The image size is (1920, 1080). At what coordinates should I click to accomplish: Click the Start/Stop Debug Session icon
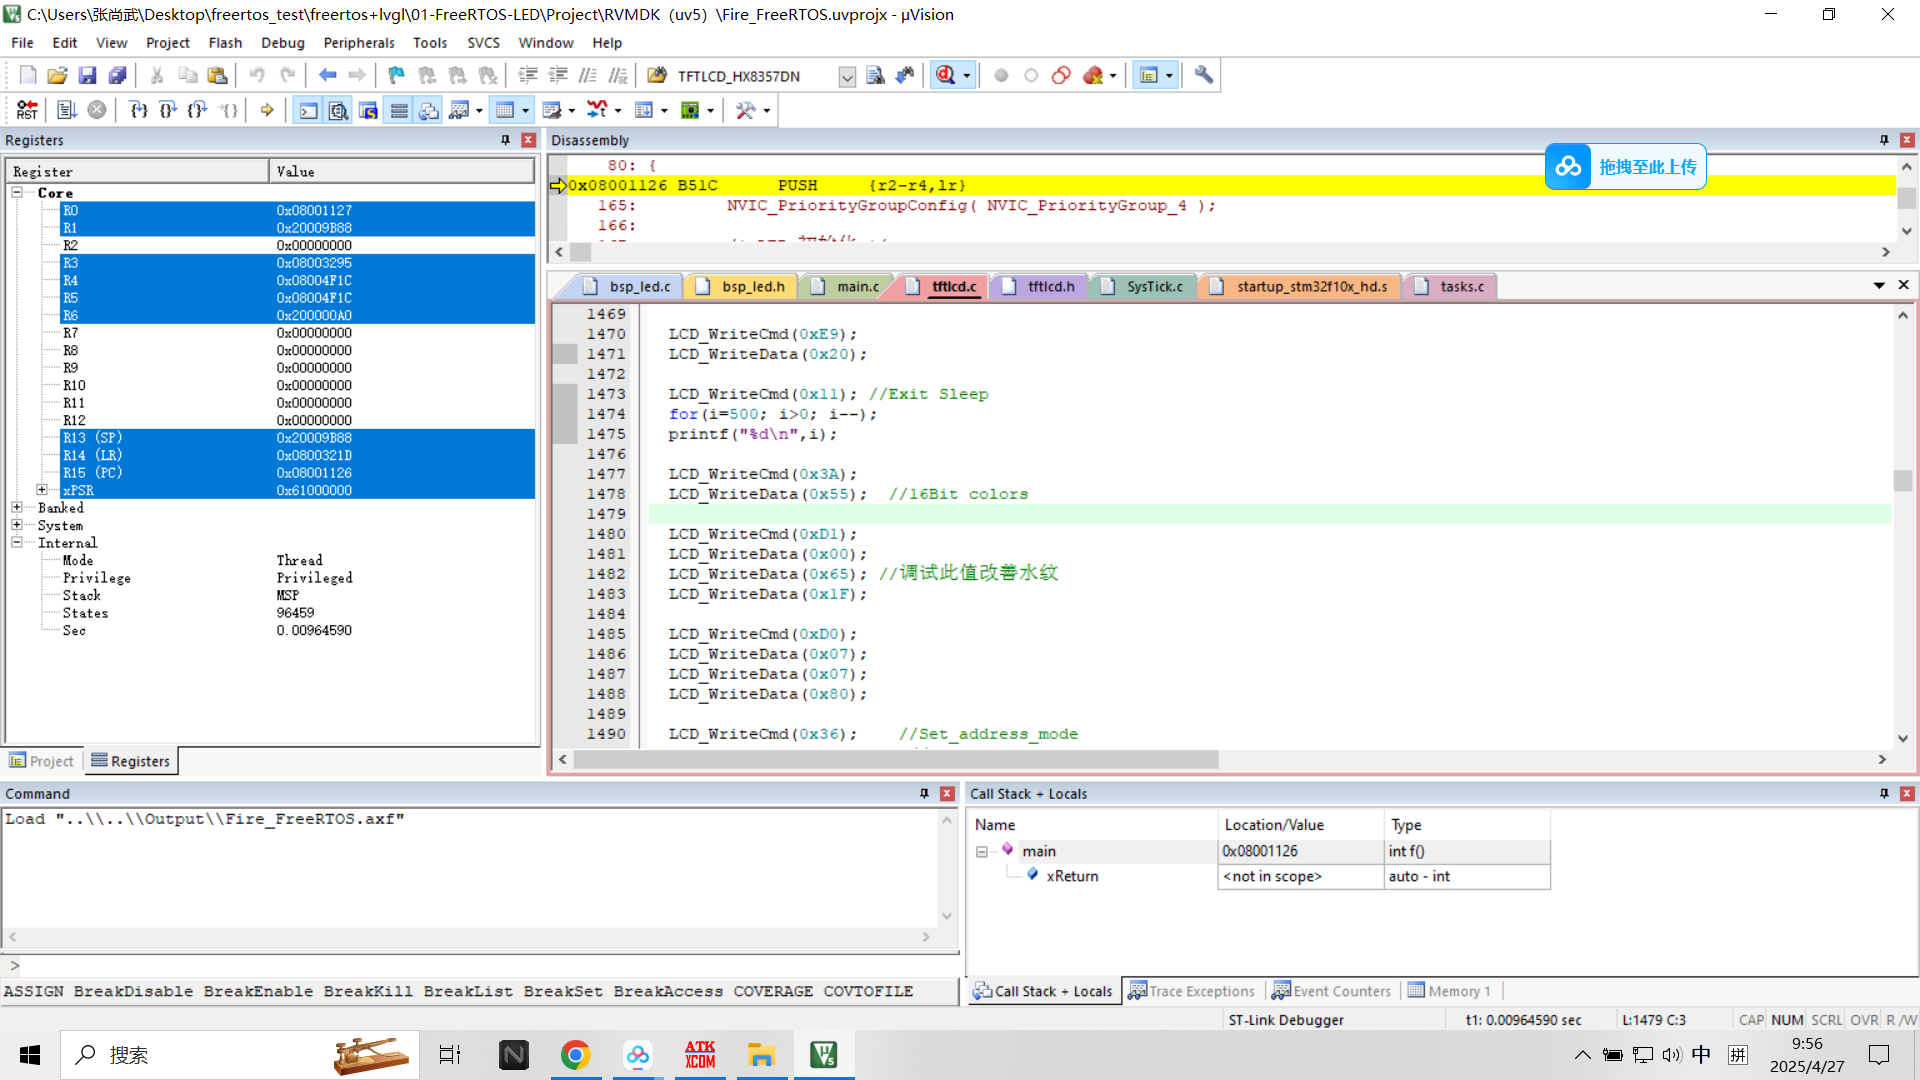(x=945, y=76)
